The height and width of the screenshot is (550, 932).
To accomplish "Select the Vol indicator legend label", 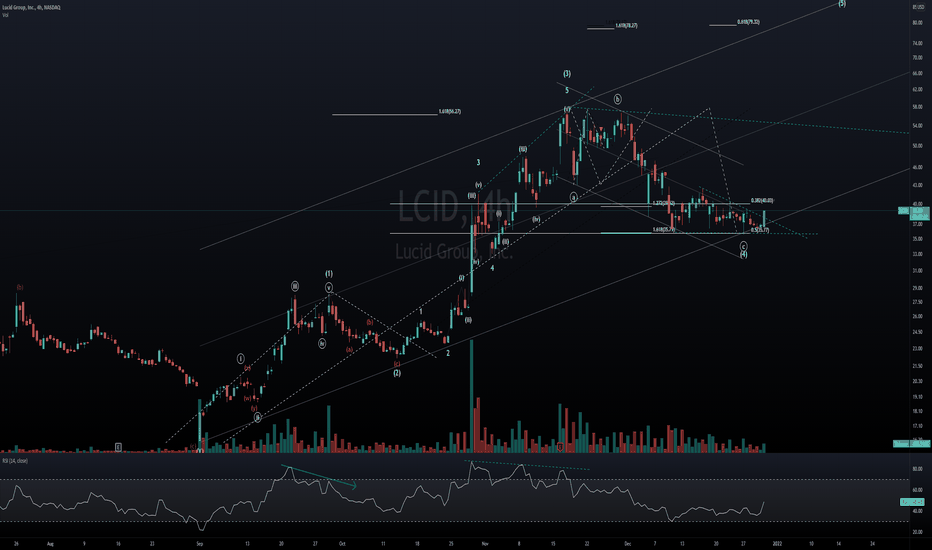I will [x=5, y=15].
